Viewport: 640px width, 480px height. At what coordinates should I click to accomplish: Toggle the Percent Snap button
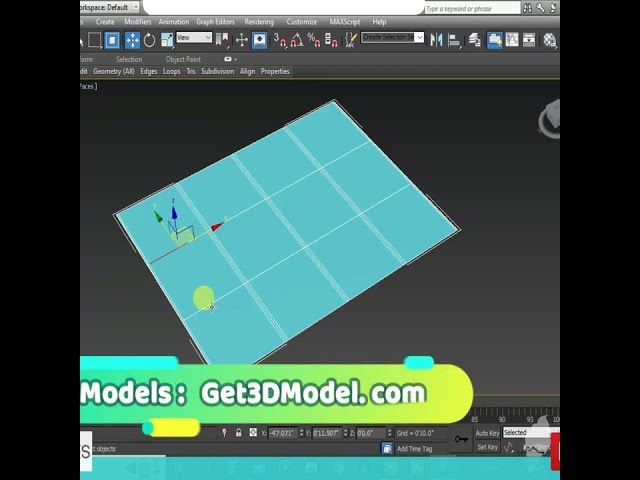[x=313, y=40]
